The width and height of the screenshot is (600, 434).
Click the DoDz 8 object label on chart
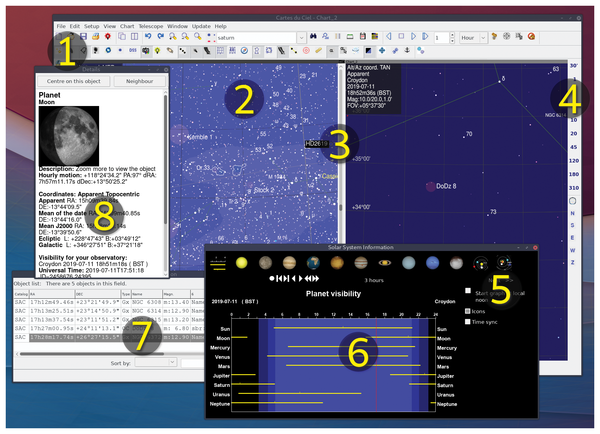coord(446,186)
